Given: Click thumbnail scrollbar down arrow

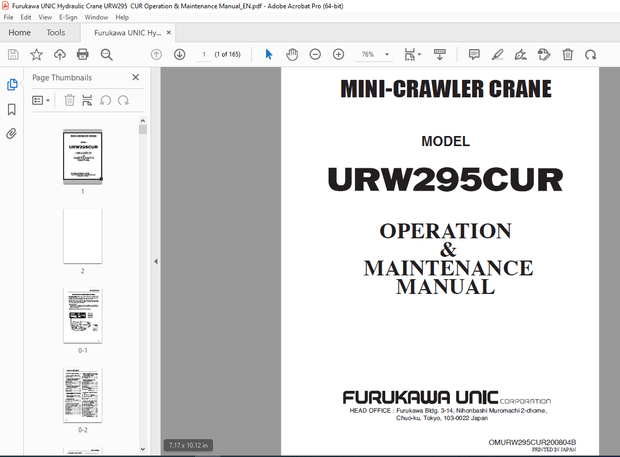Looking at the screenshot, I should tap(143, 449).
